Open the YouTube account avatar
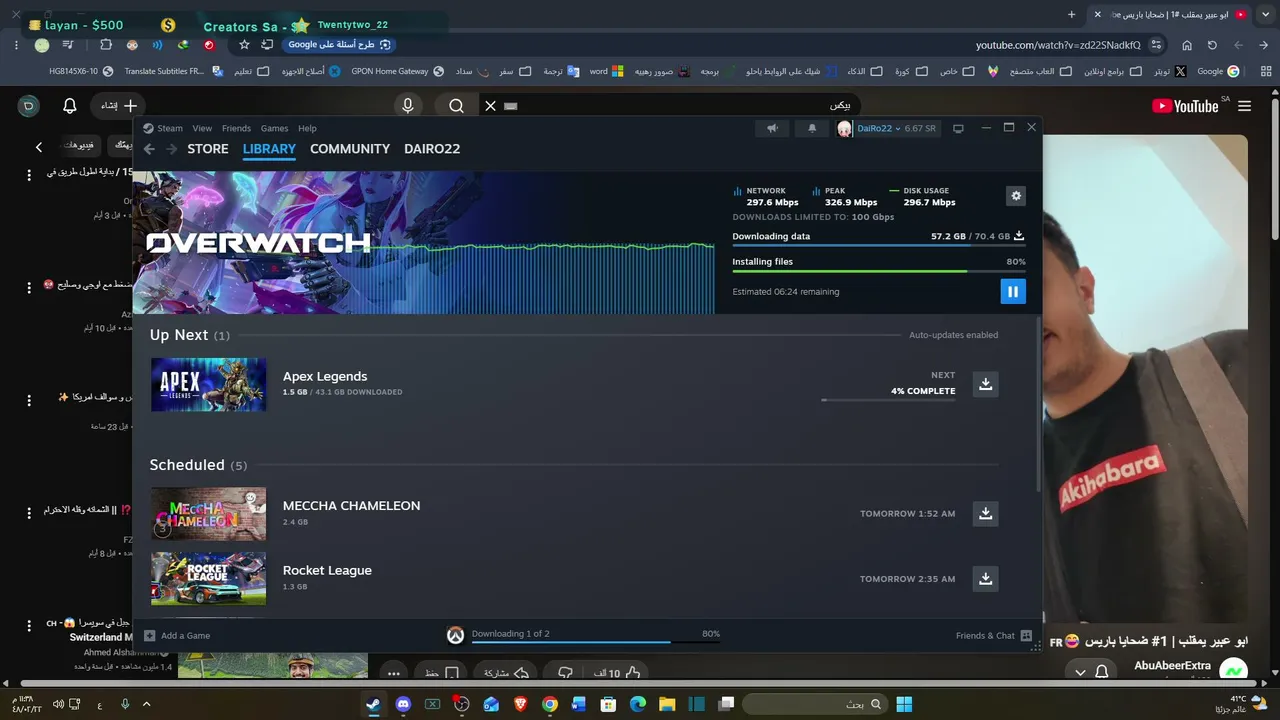The height and width of the screenshot is (720, 1280). 28,106
